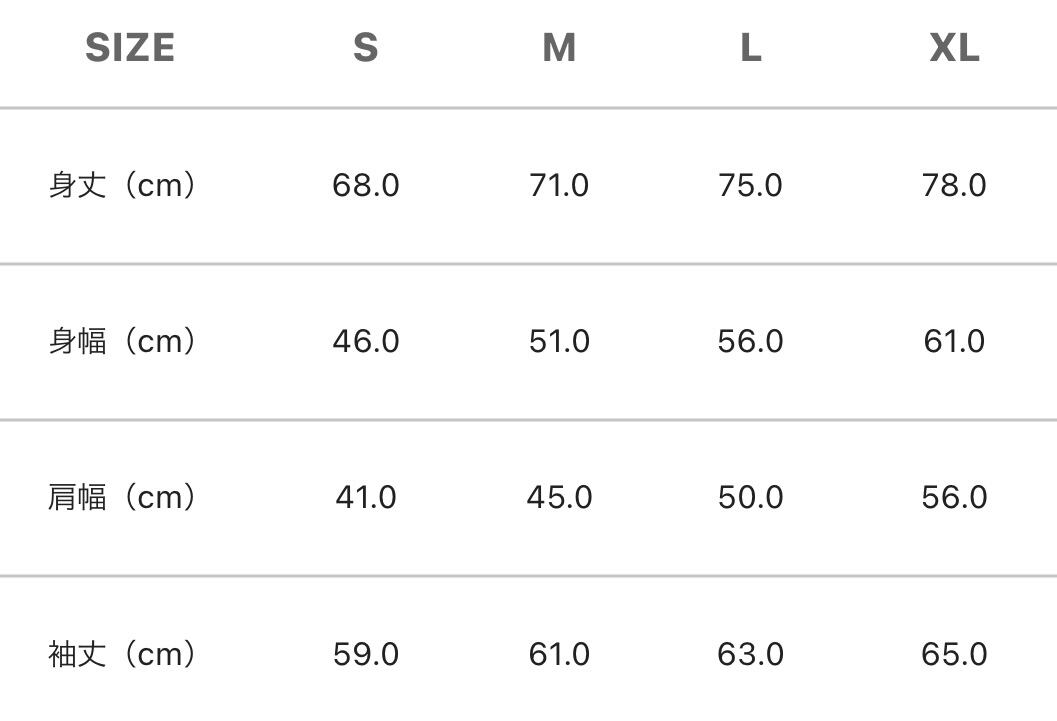Screen dimensions: 1057x721
Task: Click the 75.0 value under L
Action: pos(750,185)
